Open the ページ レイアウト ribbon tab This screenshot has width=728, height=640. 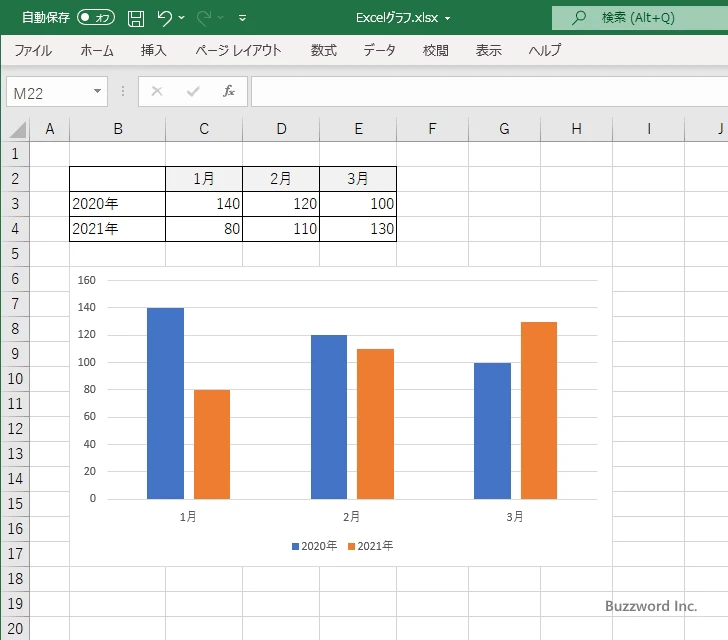pos(238,50)
